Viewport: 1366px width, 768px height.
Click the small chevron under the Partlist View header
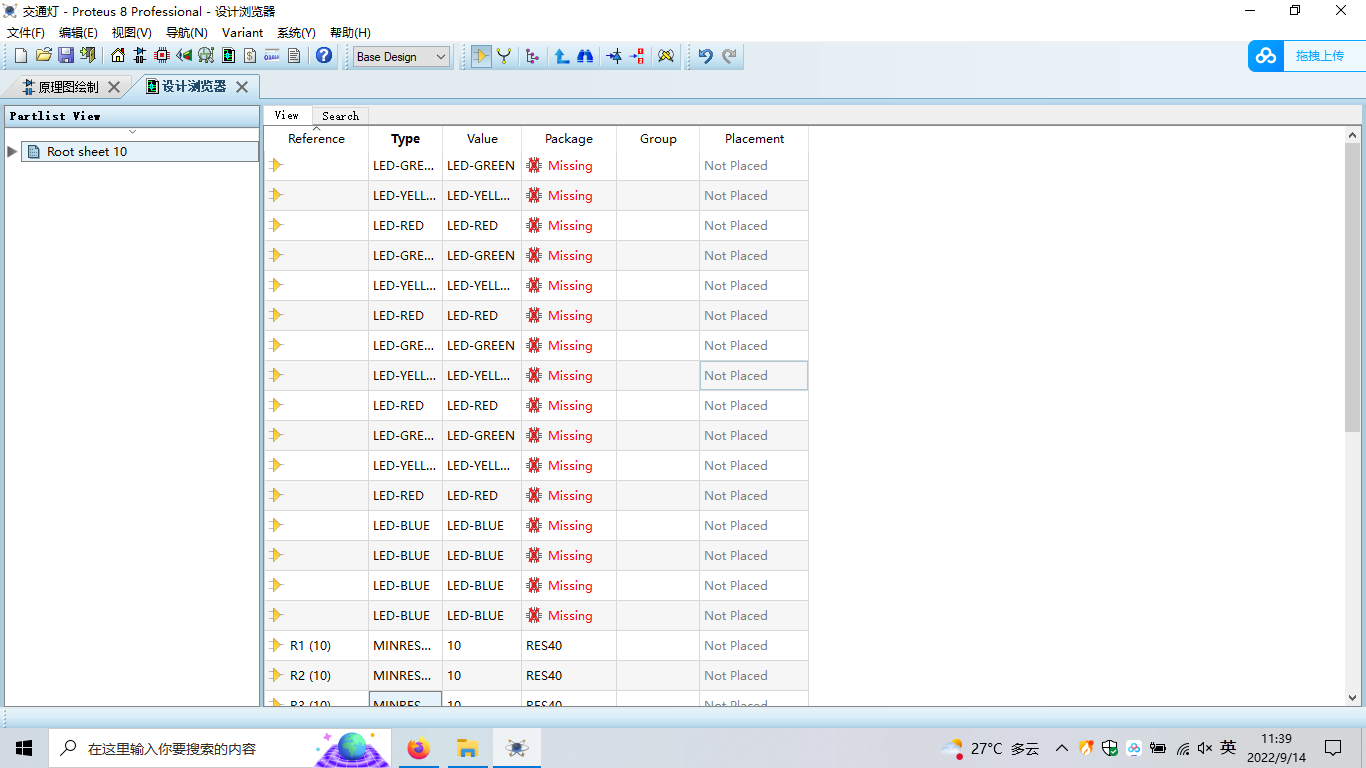[x=132, y=132]
